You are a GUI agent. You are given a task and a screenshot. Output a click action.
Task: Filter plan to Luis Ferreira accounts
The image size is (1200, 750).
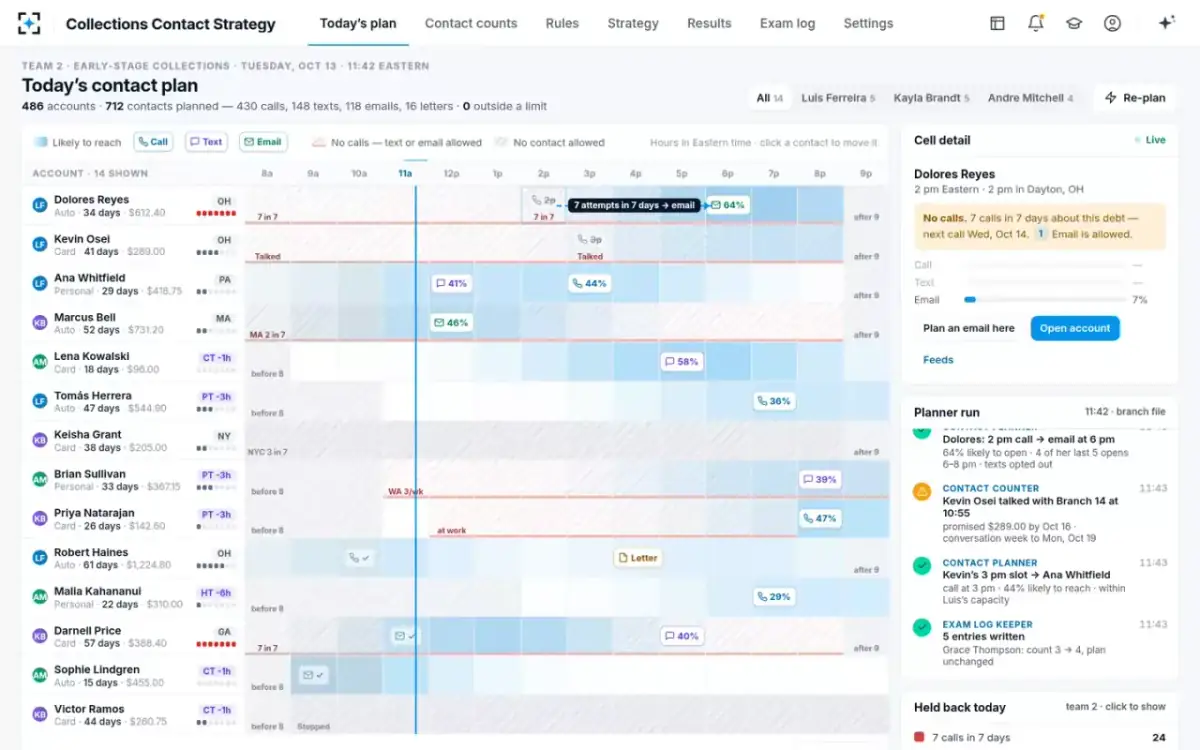click(x=838, y=98)
